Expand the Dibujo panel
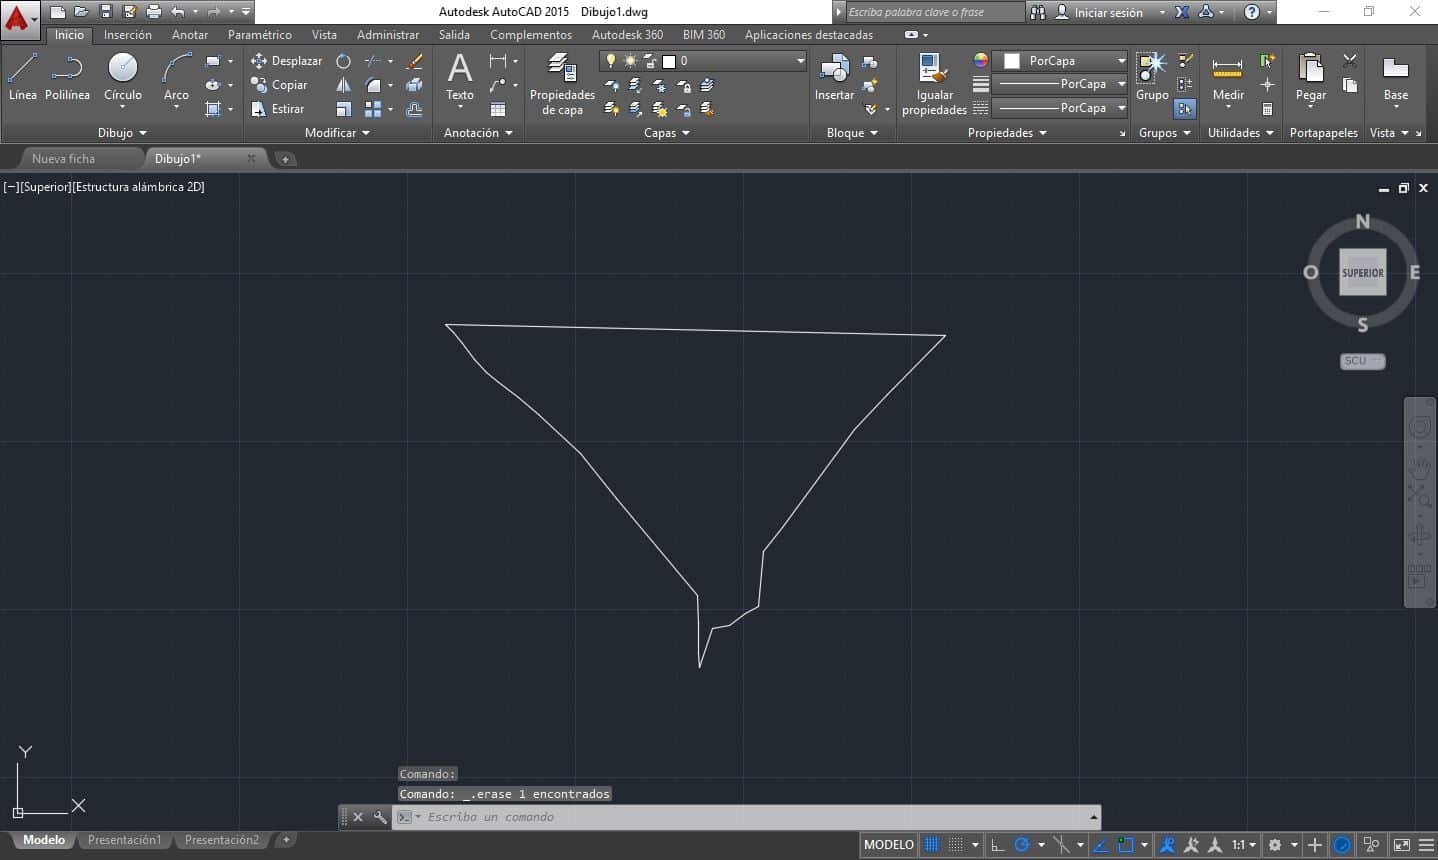 pos(122,133)
